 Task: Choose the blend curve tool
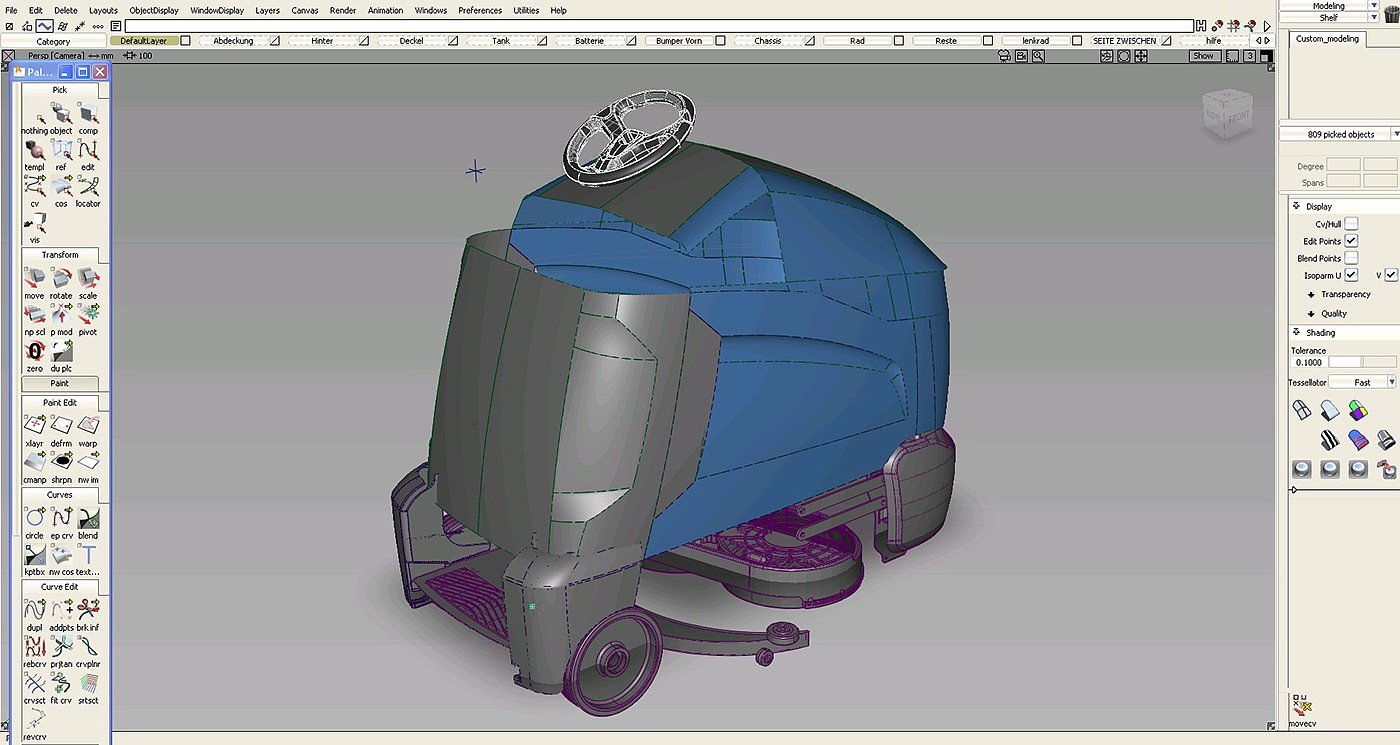coord(88,519)
